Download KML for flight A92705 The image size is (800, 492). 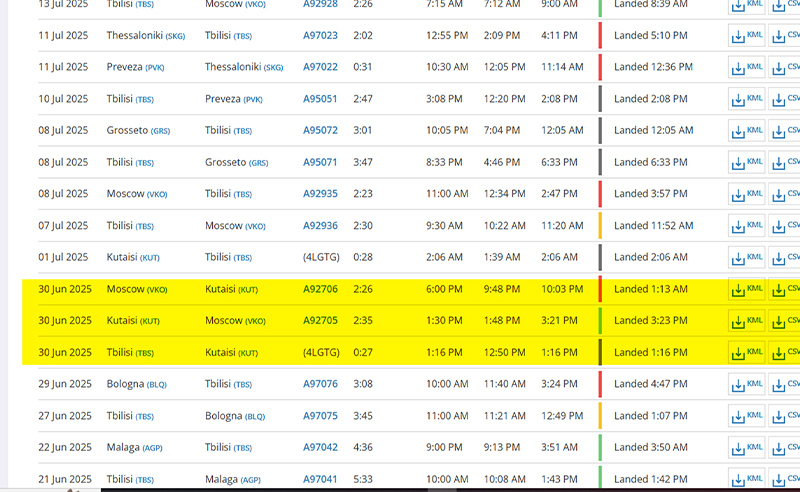746,322
